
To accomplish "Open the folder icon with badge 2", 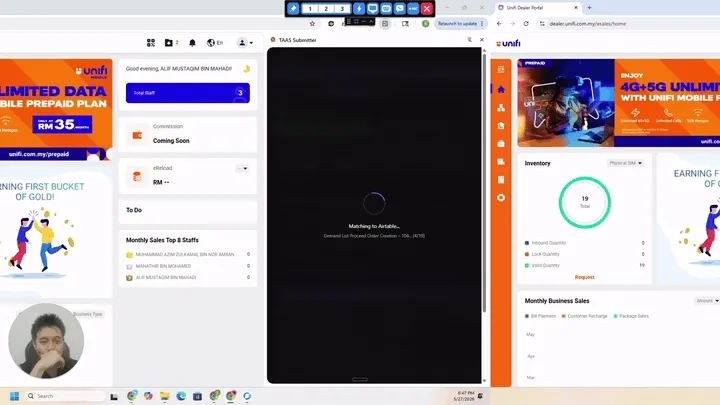I will point(171,43).
